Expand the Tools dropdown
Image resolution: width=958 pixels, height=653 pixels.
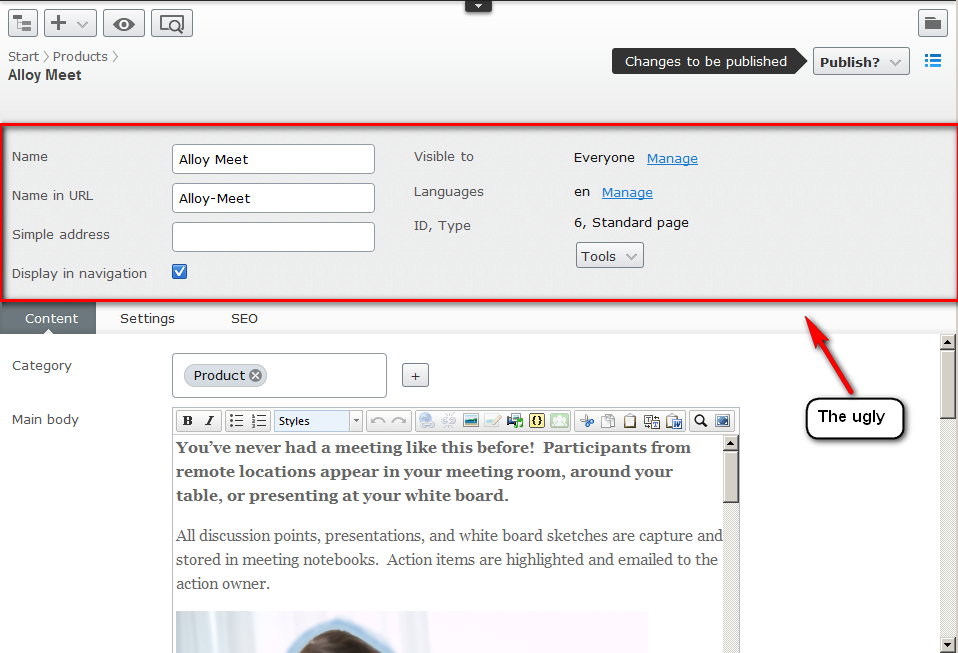point(609,256)
